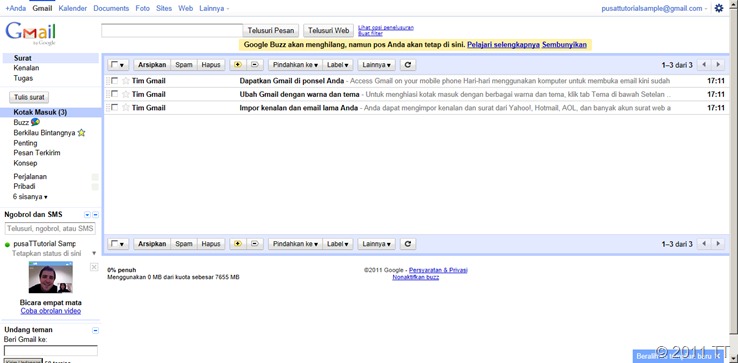
Task: Open chat options arrow in Ngobrol dan SMS
Action: tap(87, 215)
